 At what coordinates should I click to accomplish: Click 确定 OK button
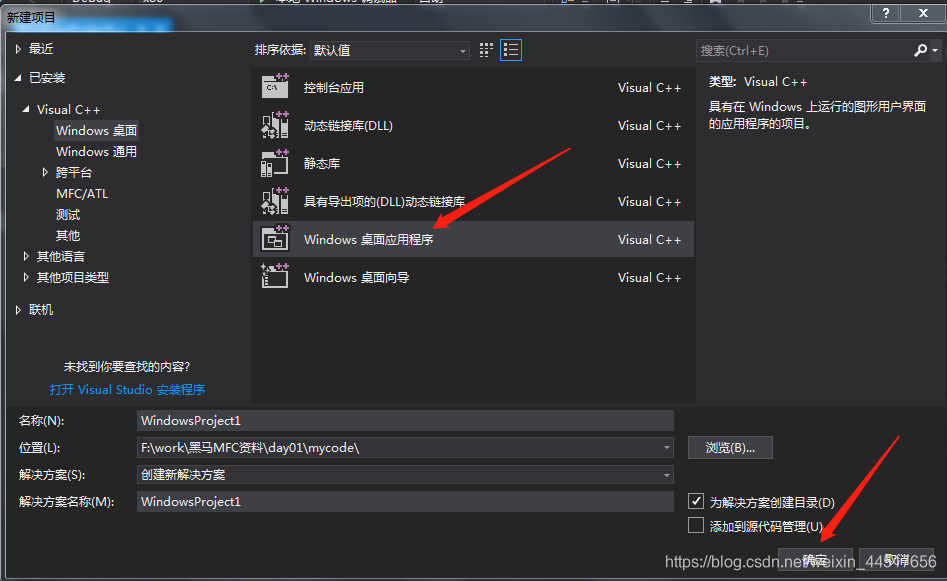tap(815, 560)
